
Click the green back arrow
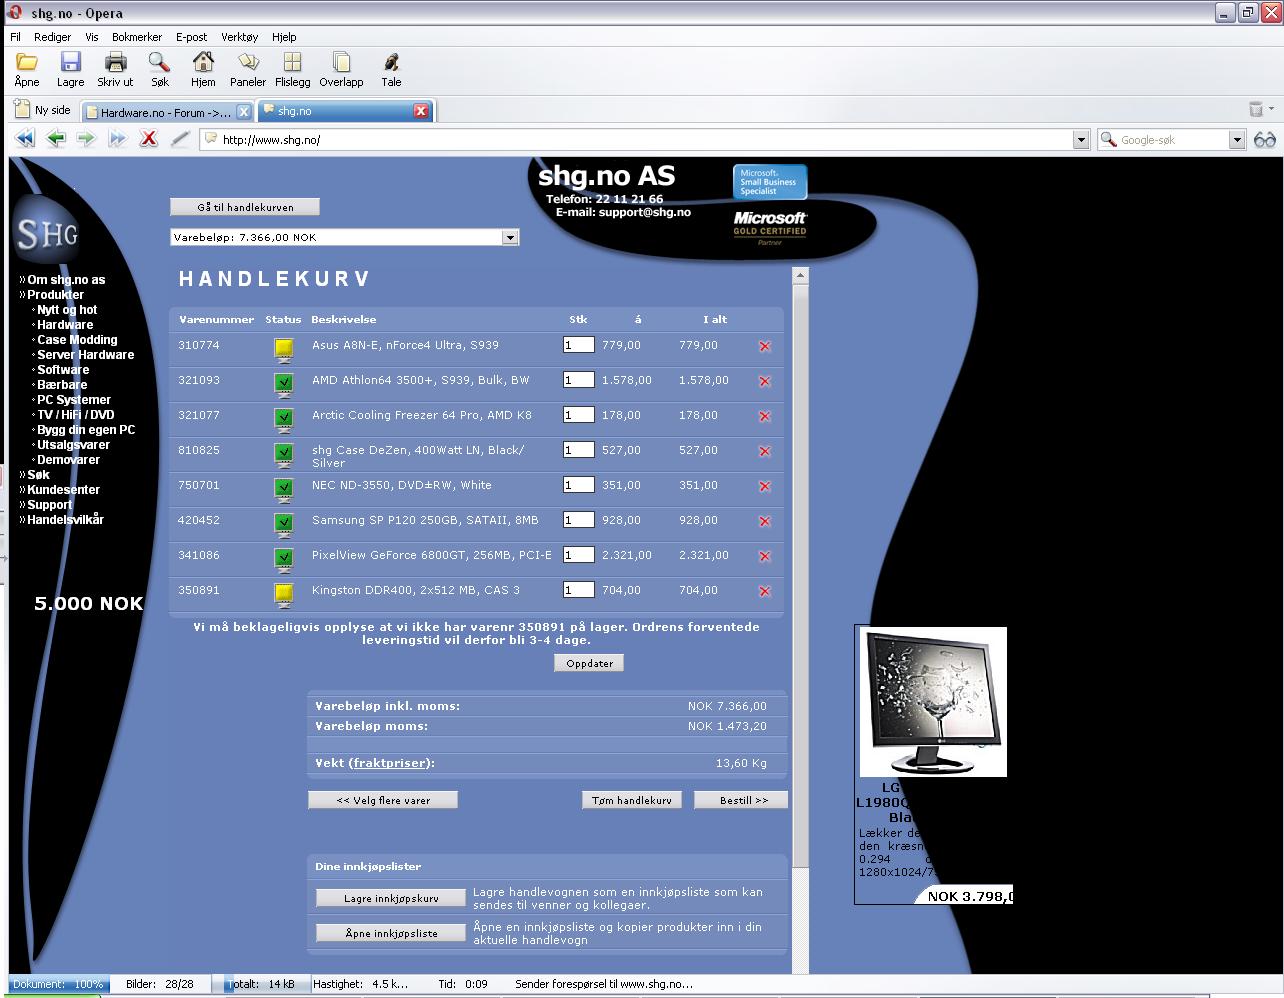click(56, 139)
